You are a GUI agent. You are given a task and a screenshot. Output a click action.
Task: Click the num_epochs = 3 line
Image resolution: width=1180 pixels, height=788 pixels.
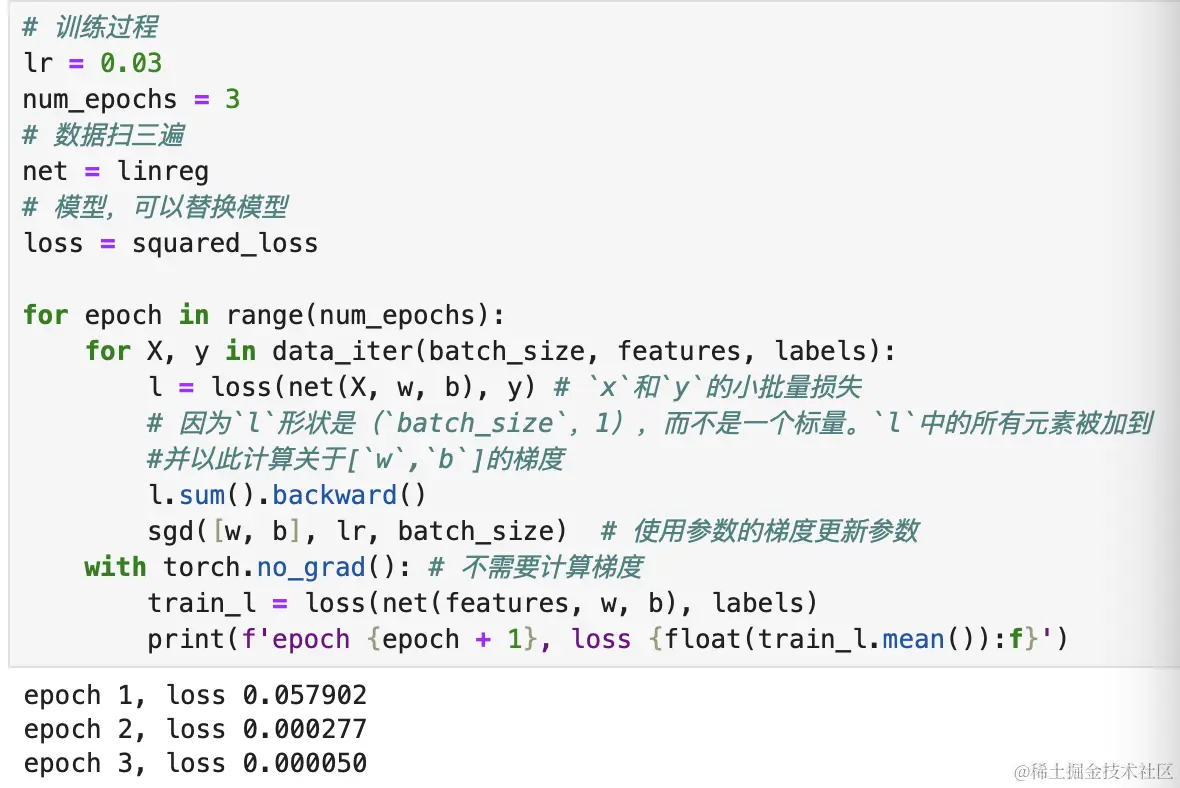[x=131, y=99]
